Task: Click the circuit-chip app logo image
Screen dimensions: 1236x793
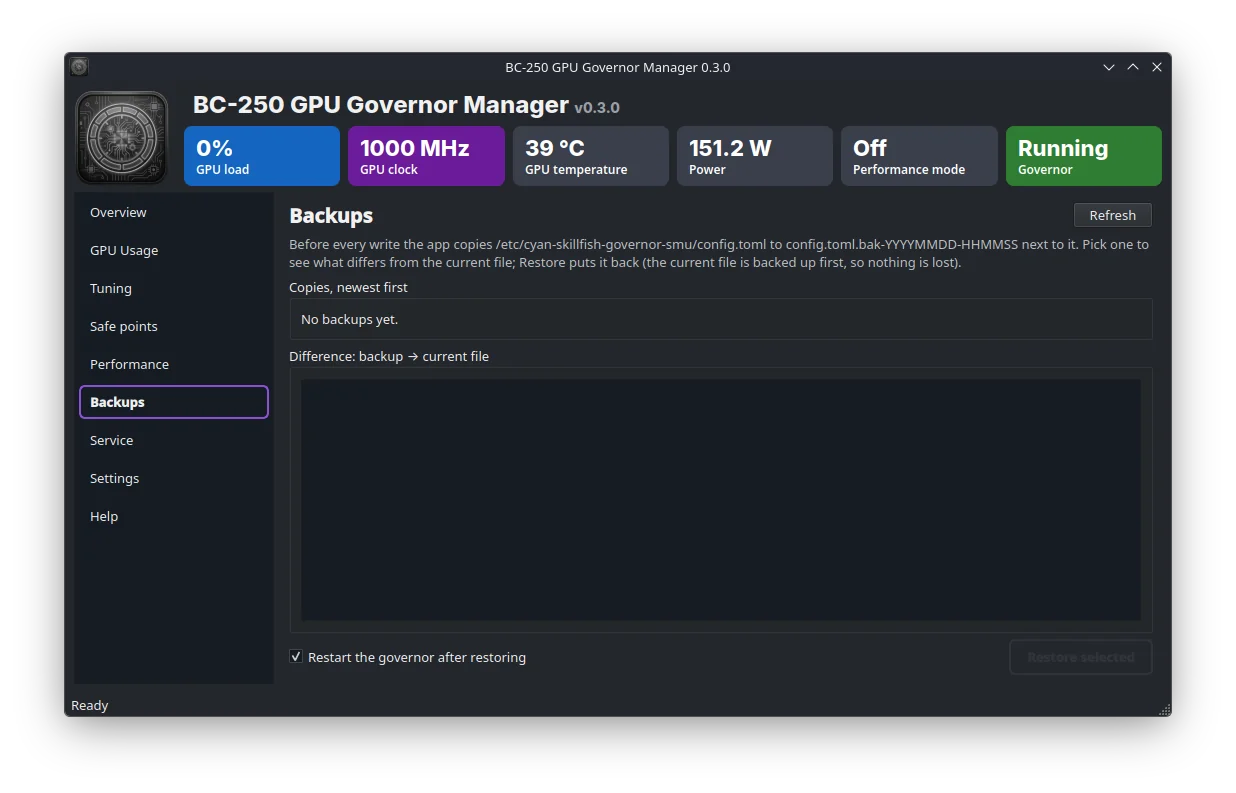Action: (x=122, y=138)
